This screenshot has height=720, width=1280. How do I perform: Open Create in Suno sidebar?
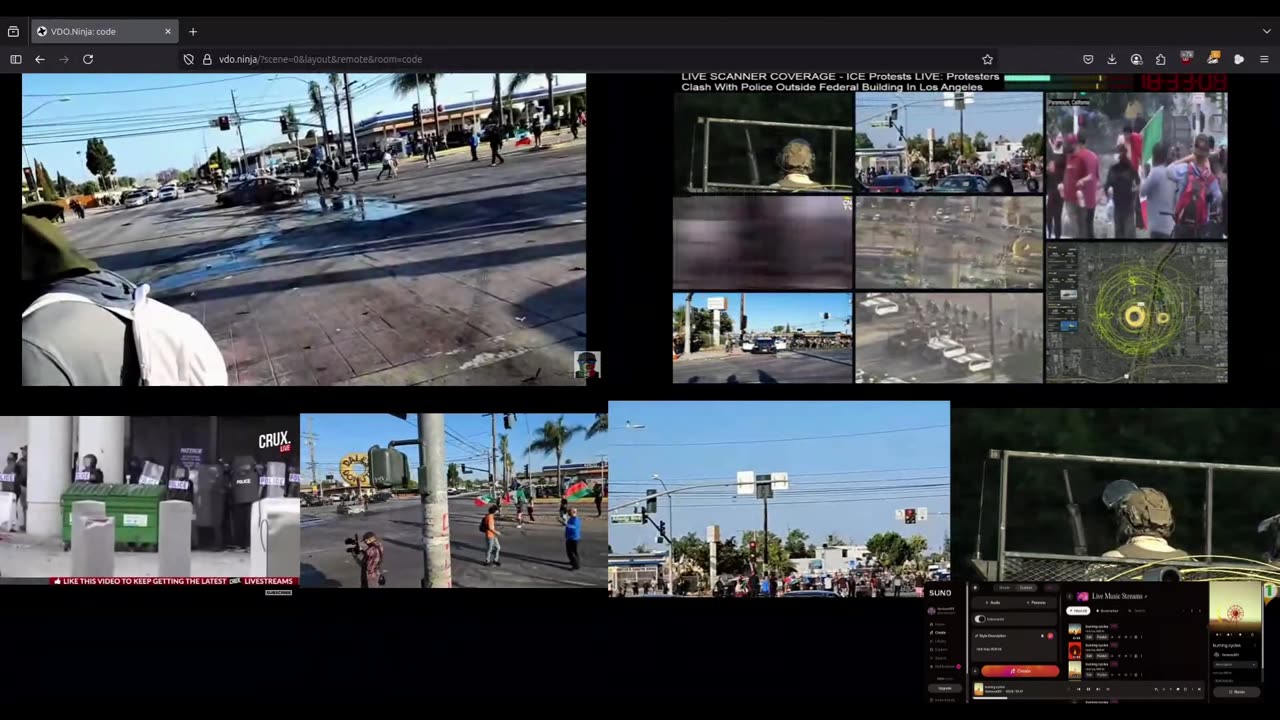pyautogui.click(x=938, y=633)
